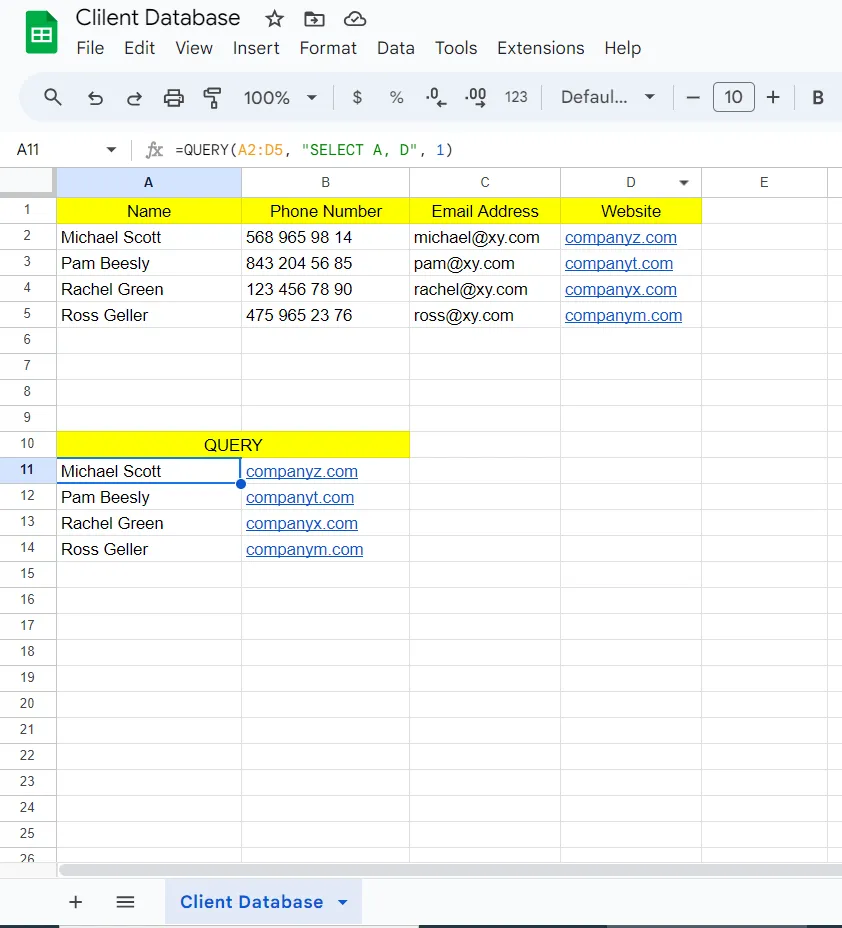This screenshot has height=928, width=842.
Task: Open companyt.com link in row 3
Action: point(618,263)
